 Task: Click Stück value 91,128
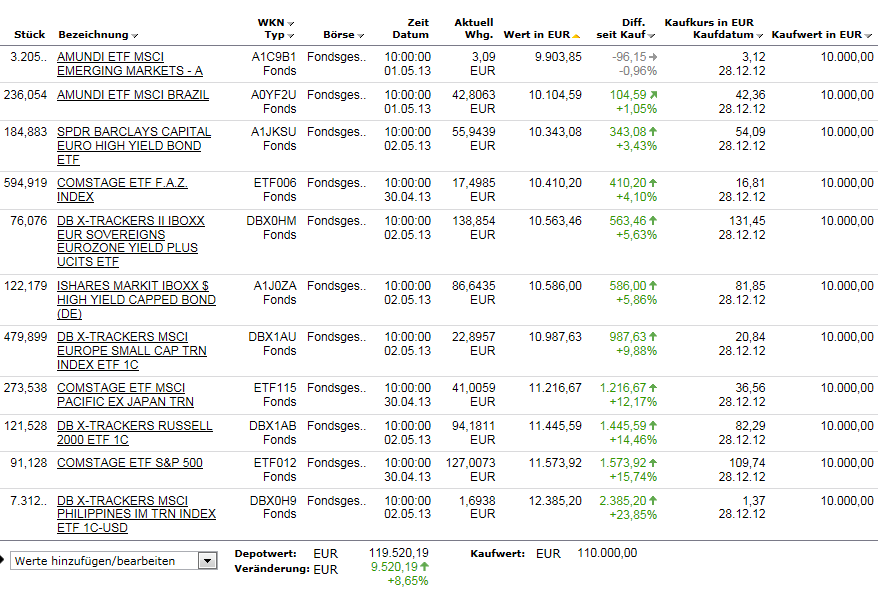tap(29, 463)
